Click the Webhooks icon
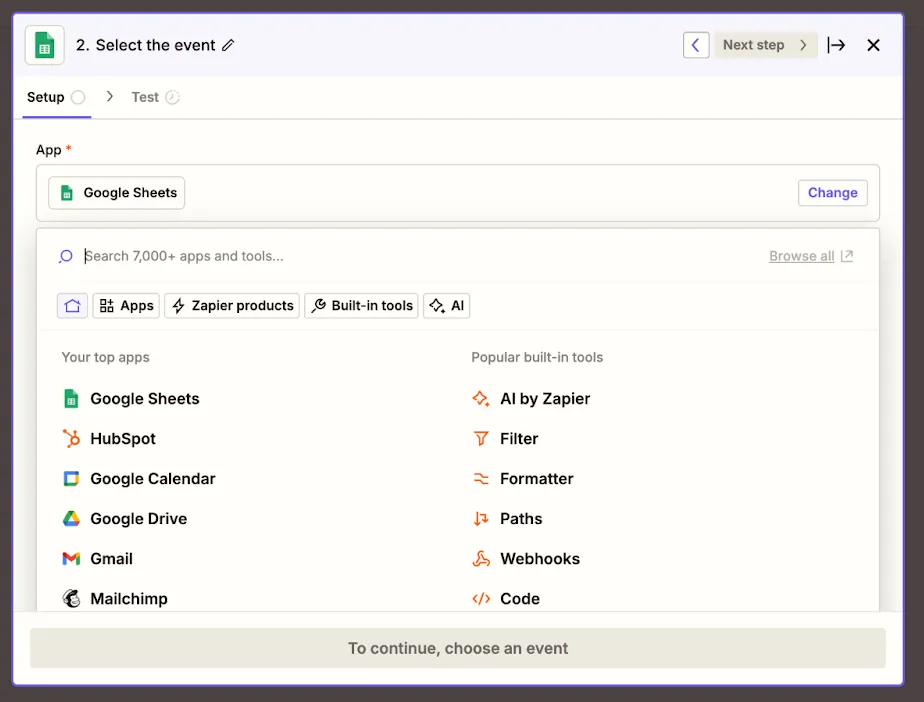Viewport: 924px width, 702px height. click(481, 559)
